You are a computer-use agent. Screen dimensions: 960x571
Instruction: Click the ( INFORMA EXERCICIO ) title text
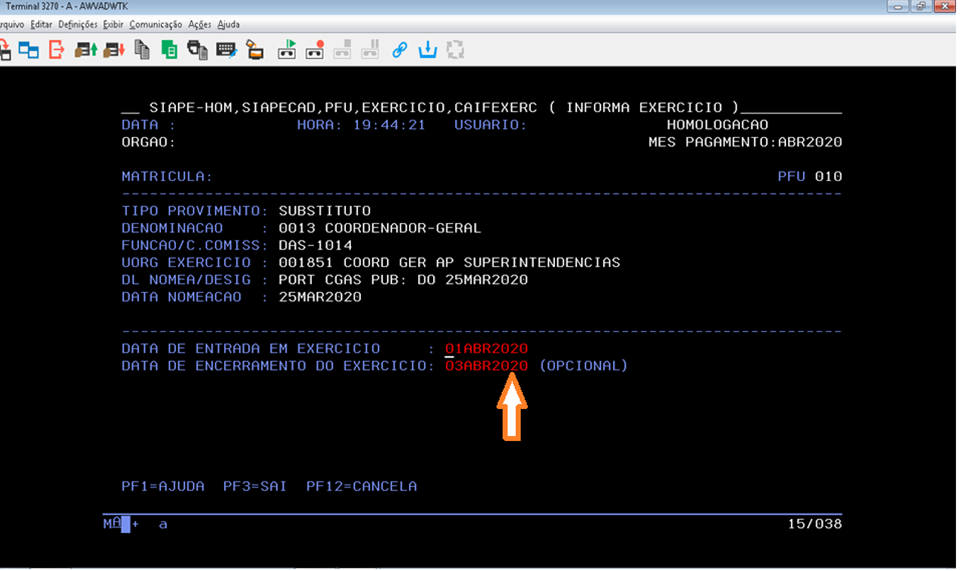[x=643, y=108]
